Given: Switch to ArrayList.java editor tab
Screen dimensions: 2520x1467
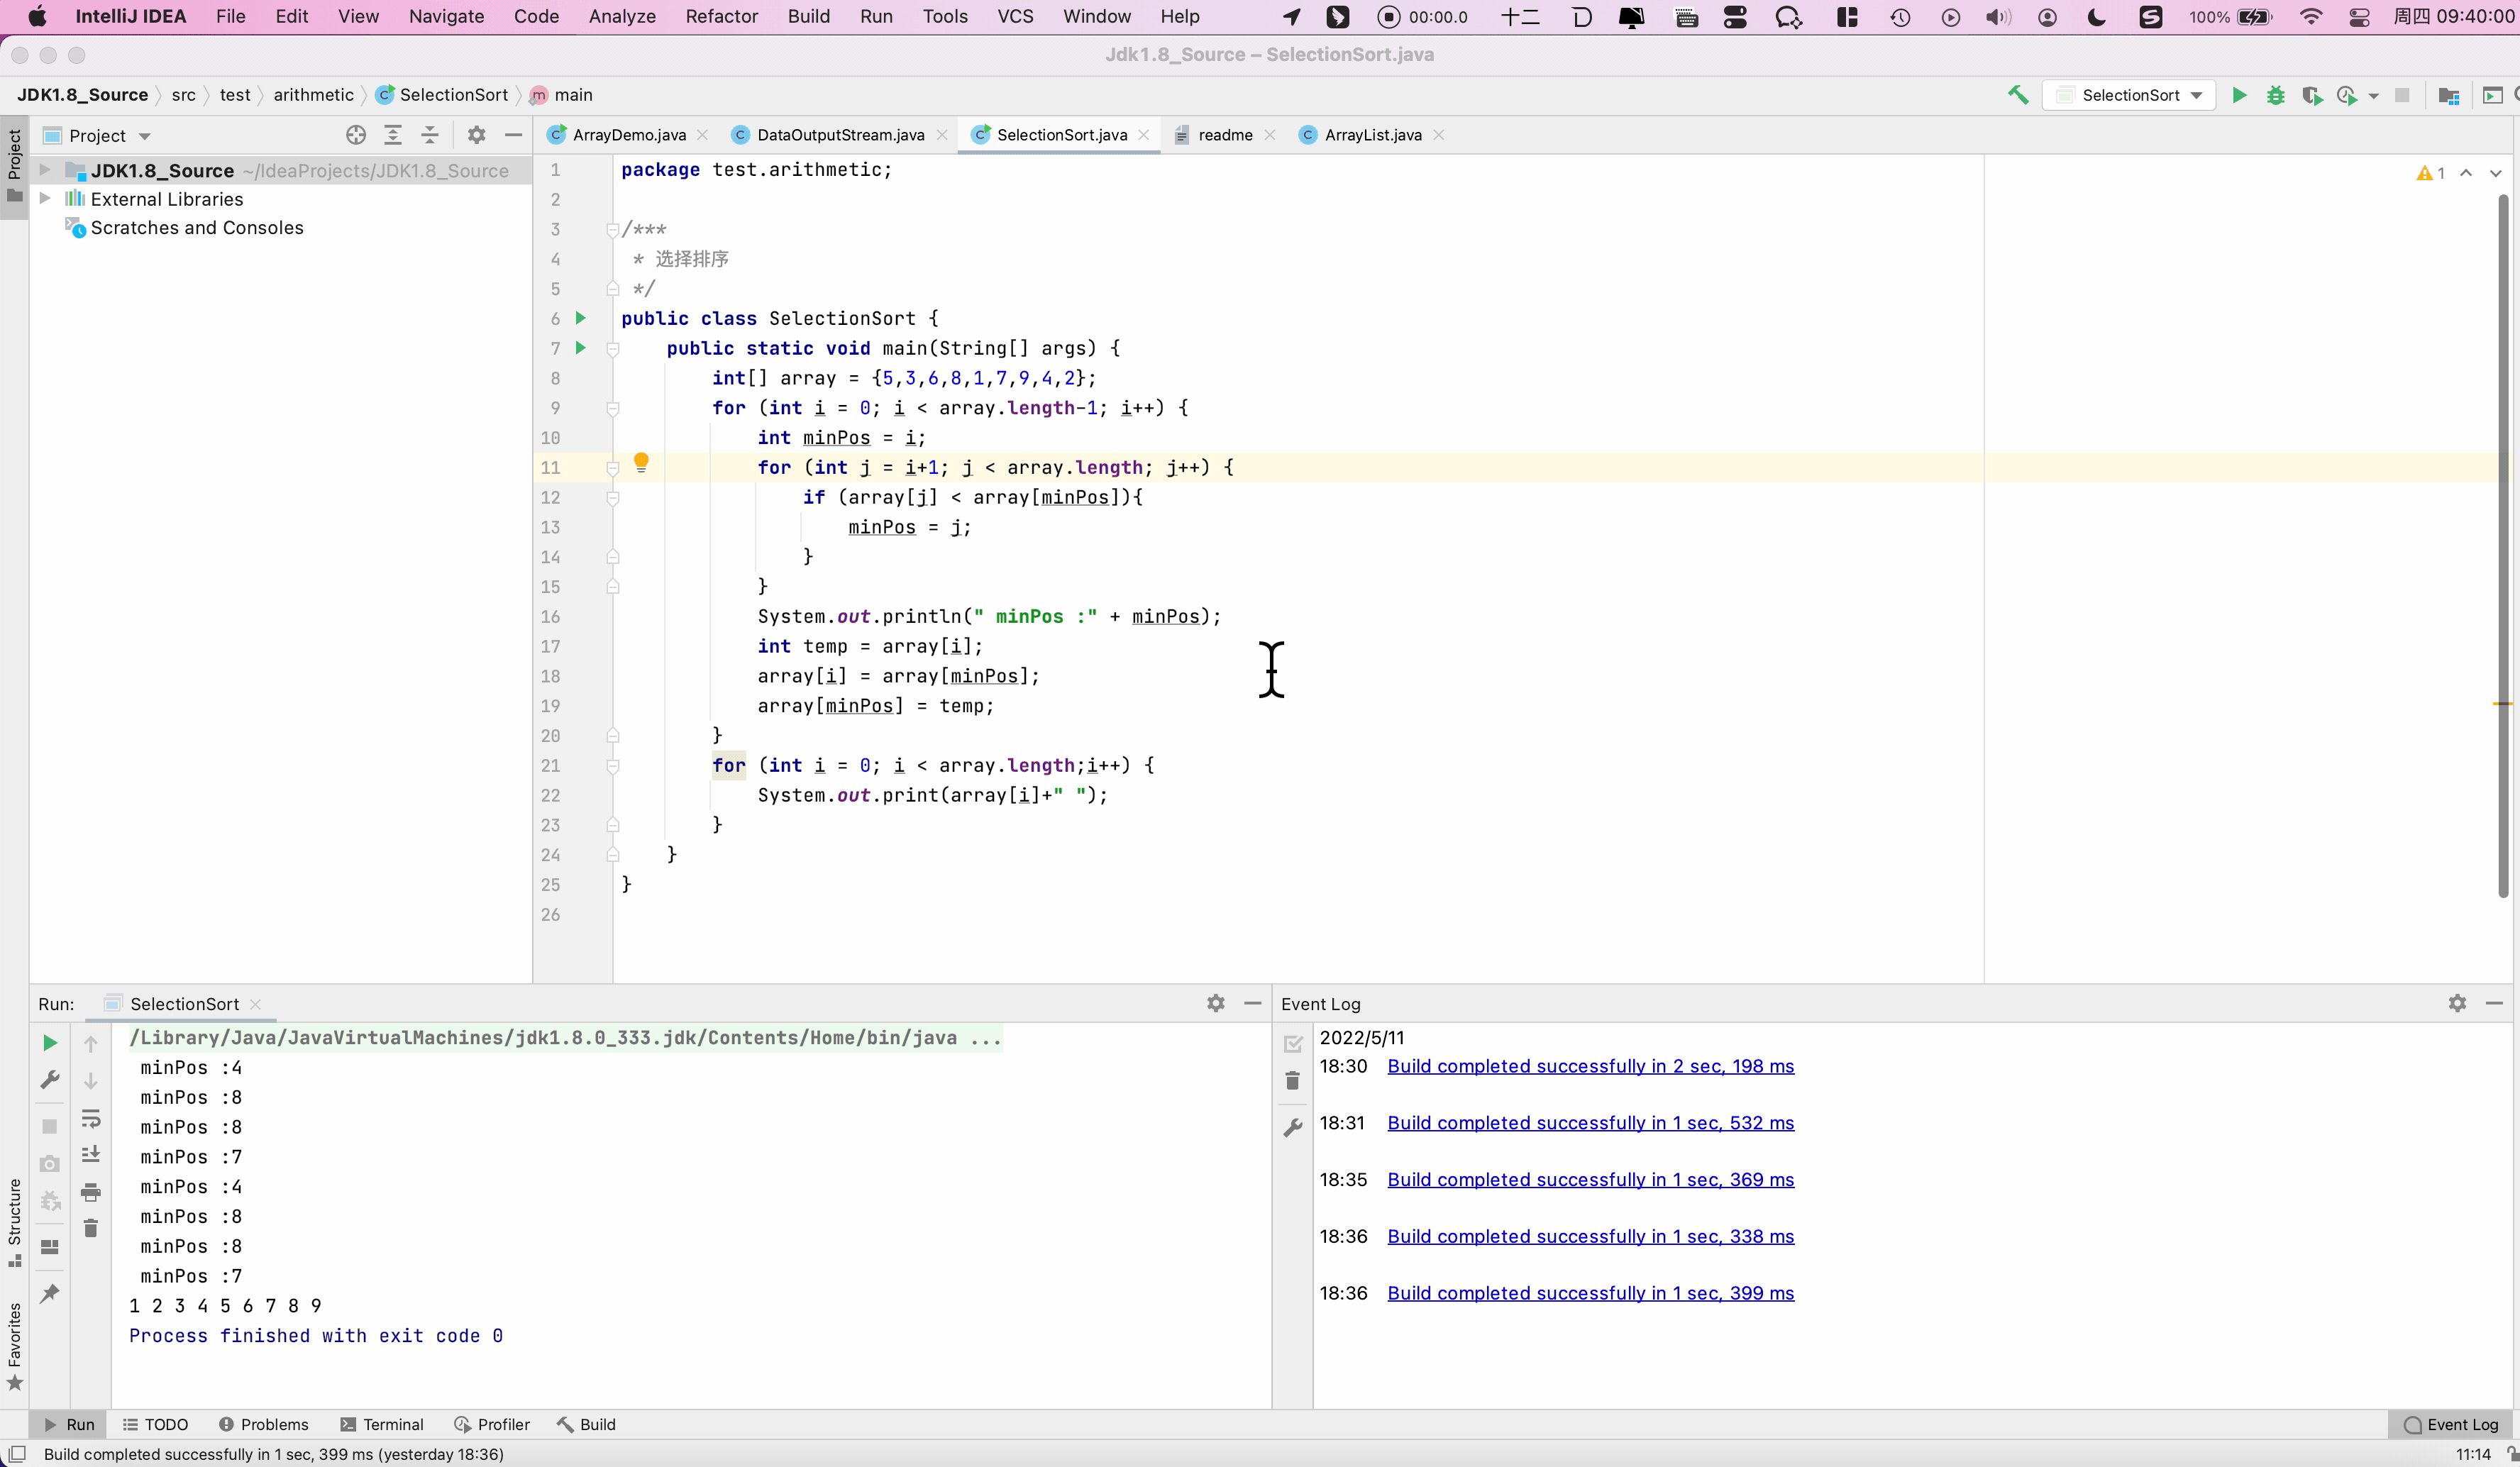Looking at the screenshot, I should (x=1372, y=135).
